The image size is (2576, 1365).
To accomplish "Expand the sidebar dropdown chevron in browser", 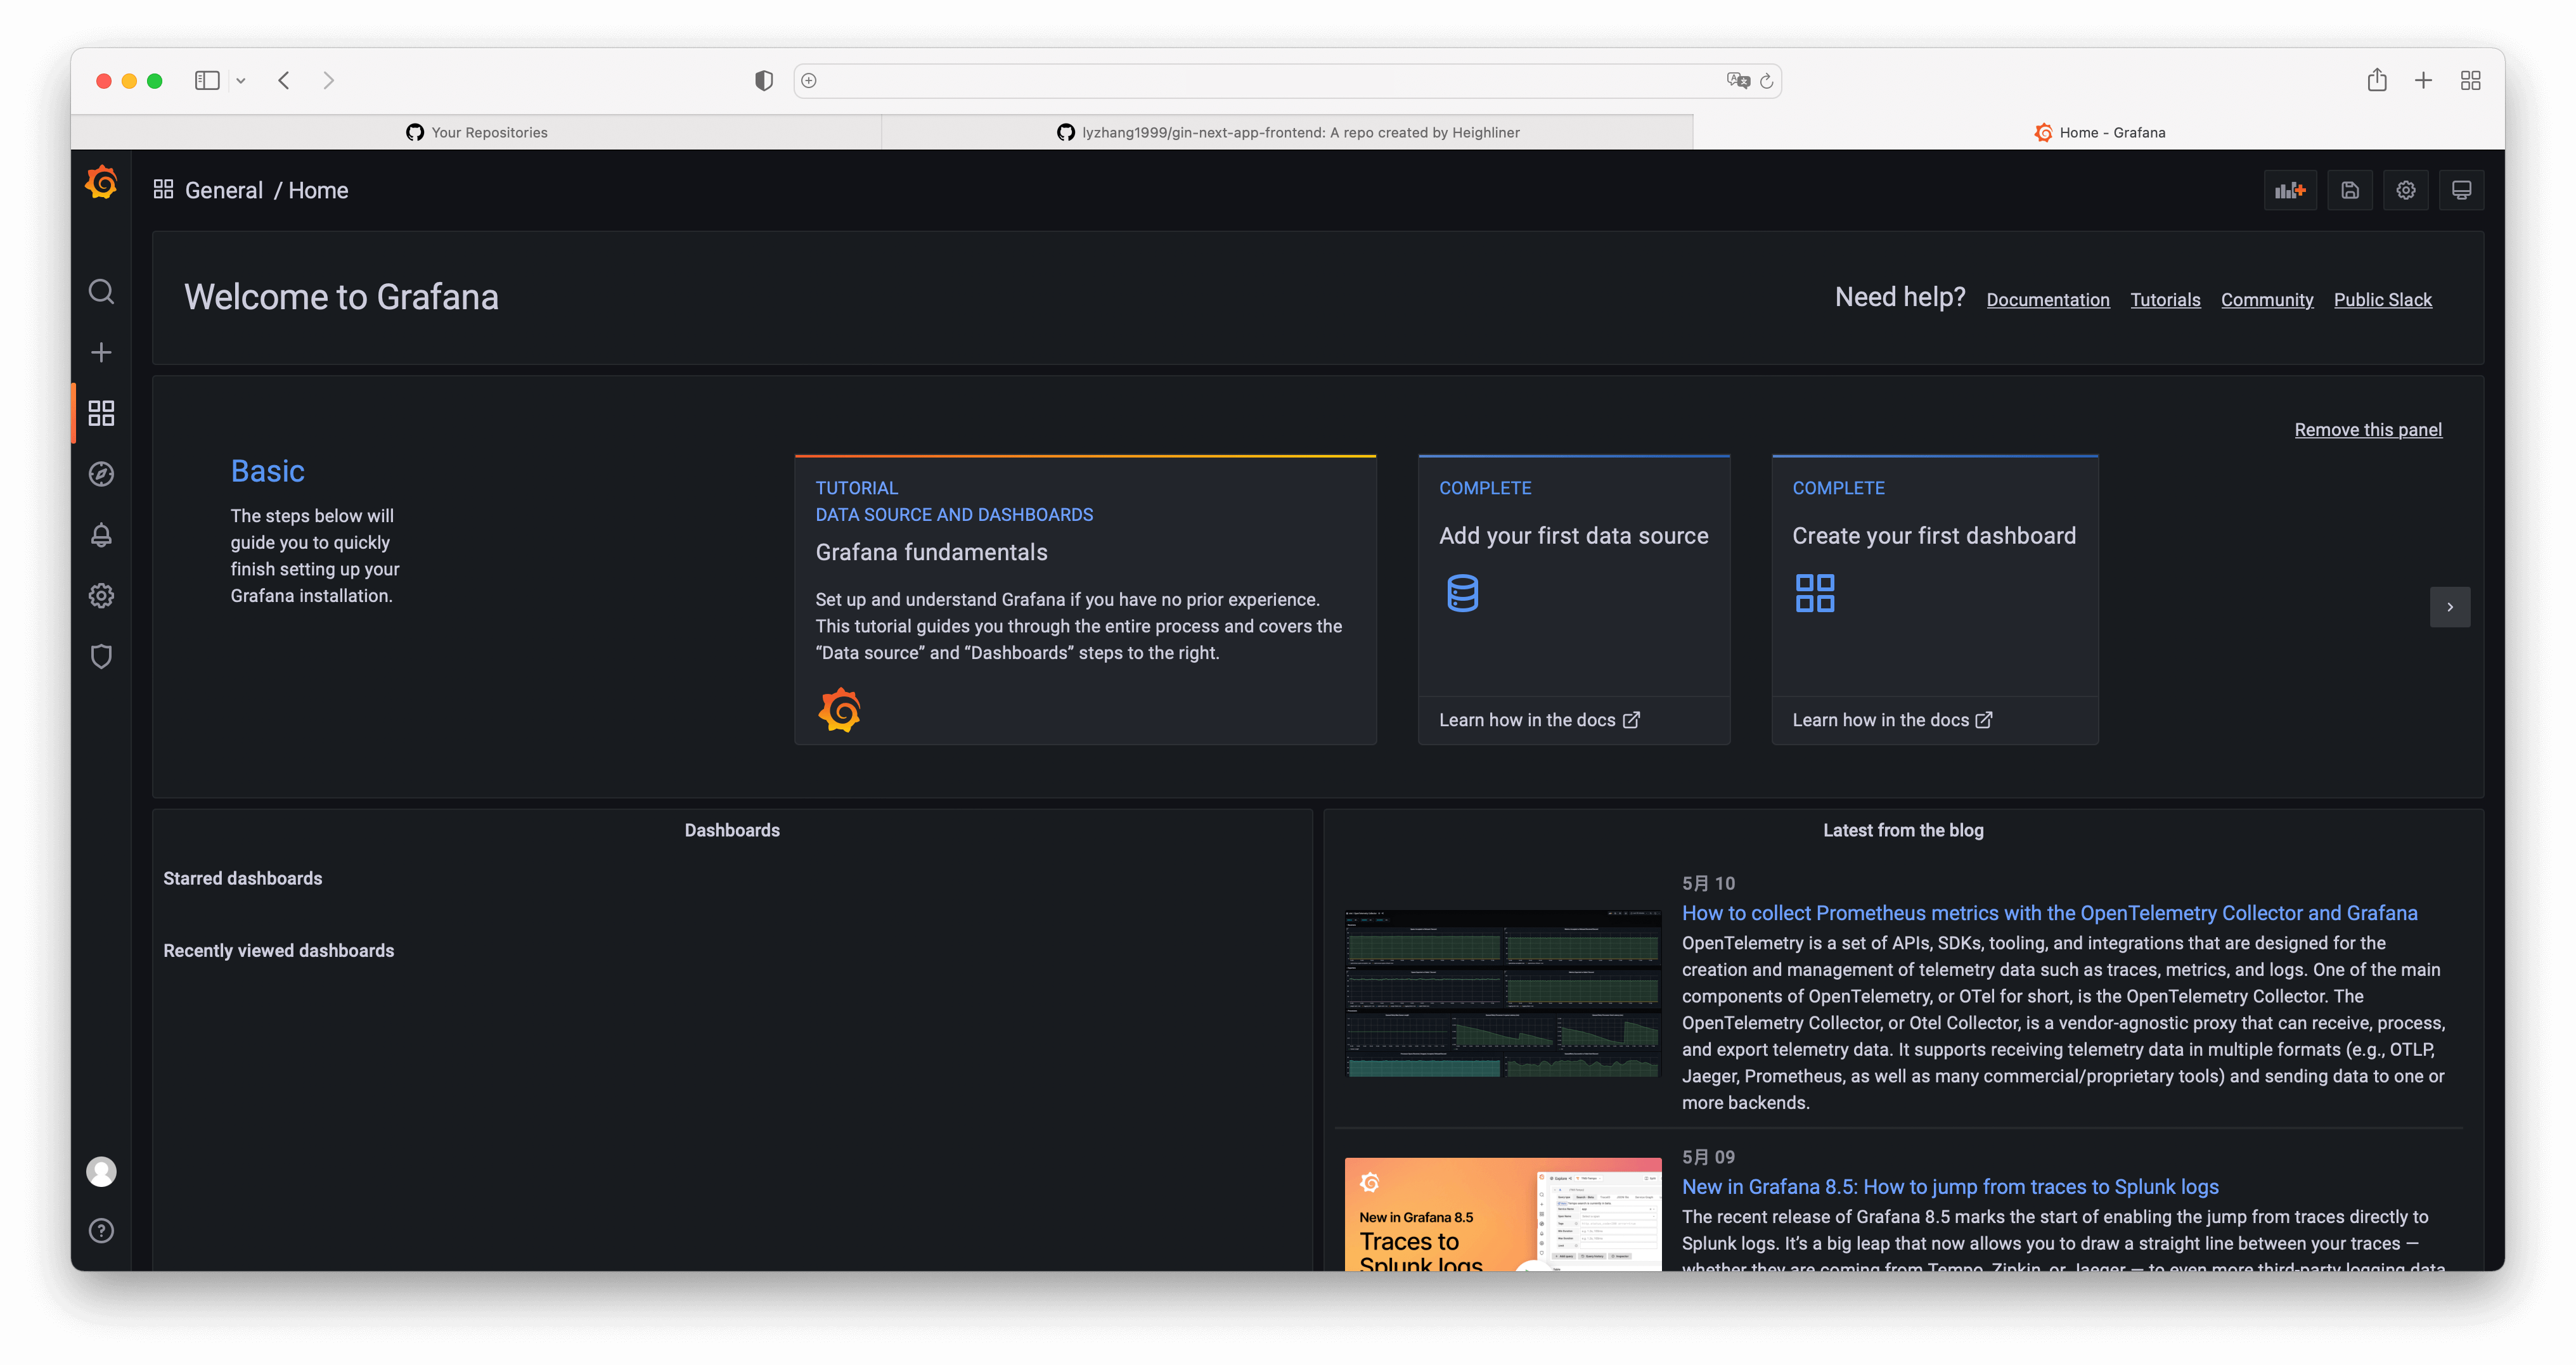I will (x=241, y=81).
